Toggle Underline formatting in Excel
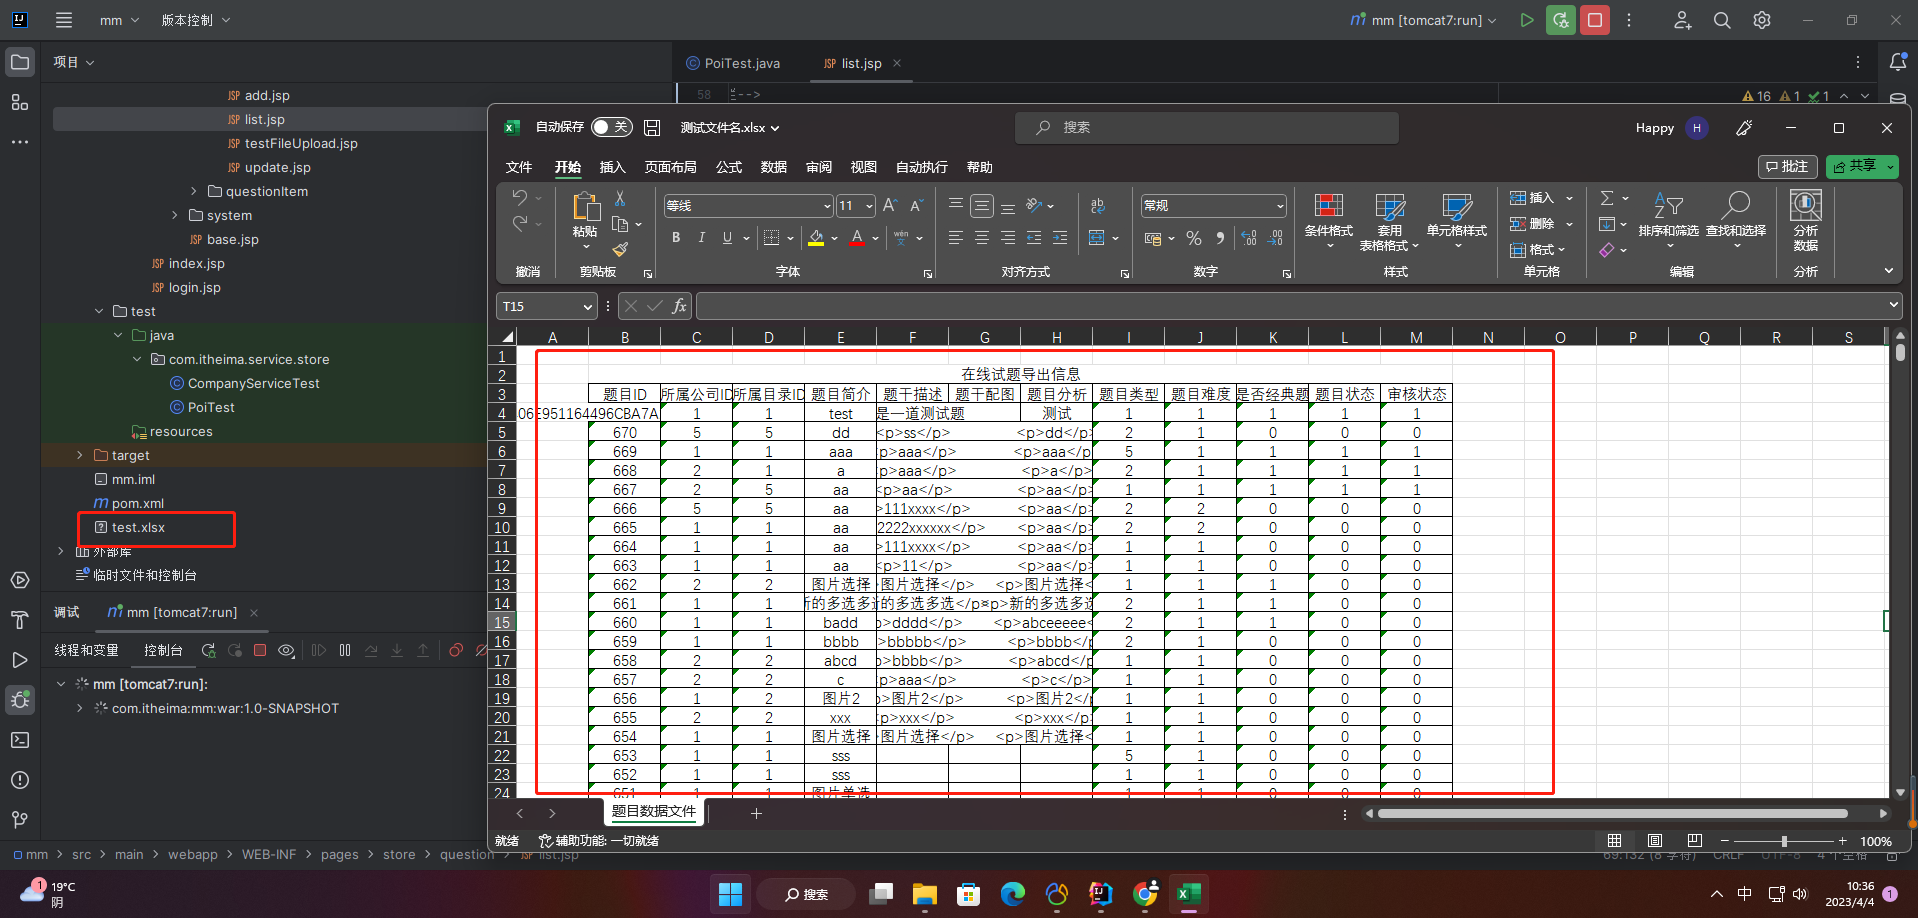Screen dimensions: 1918x918 click(727, 237)
